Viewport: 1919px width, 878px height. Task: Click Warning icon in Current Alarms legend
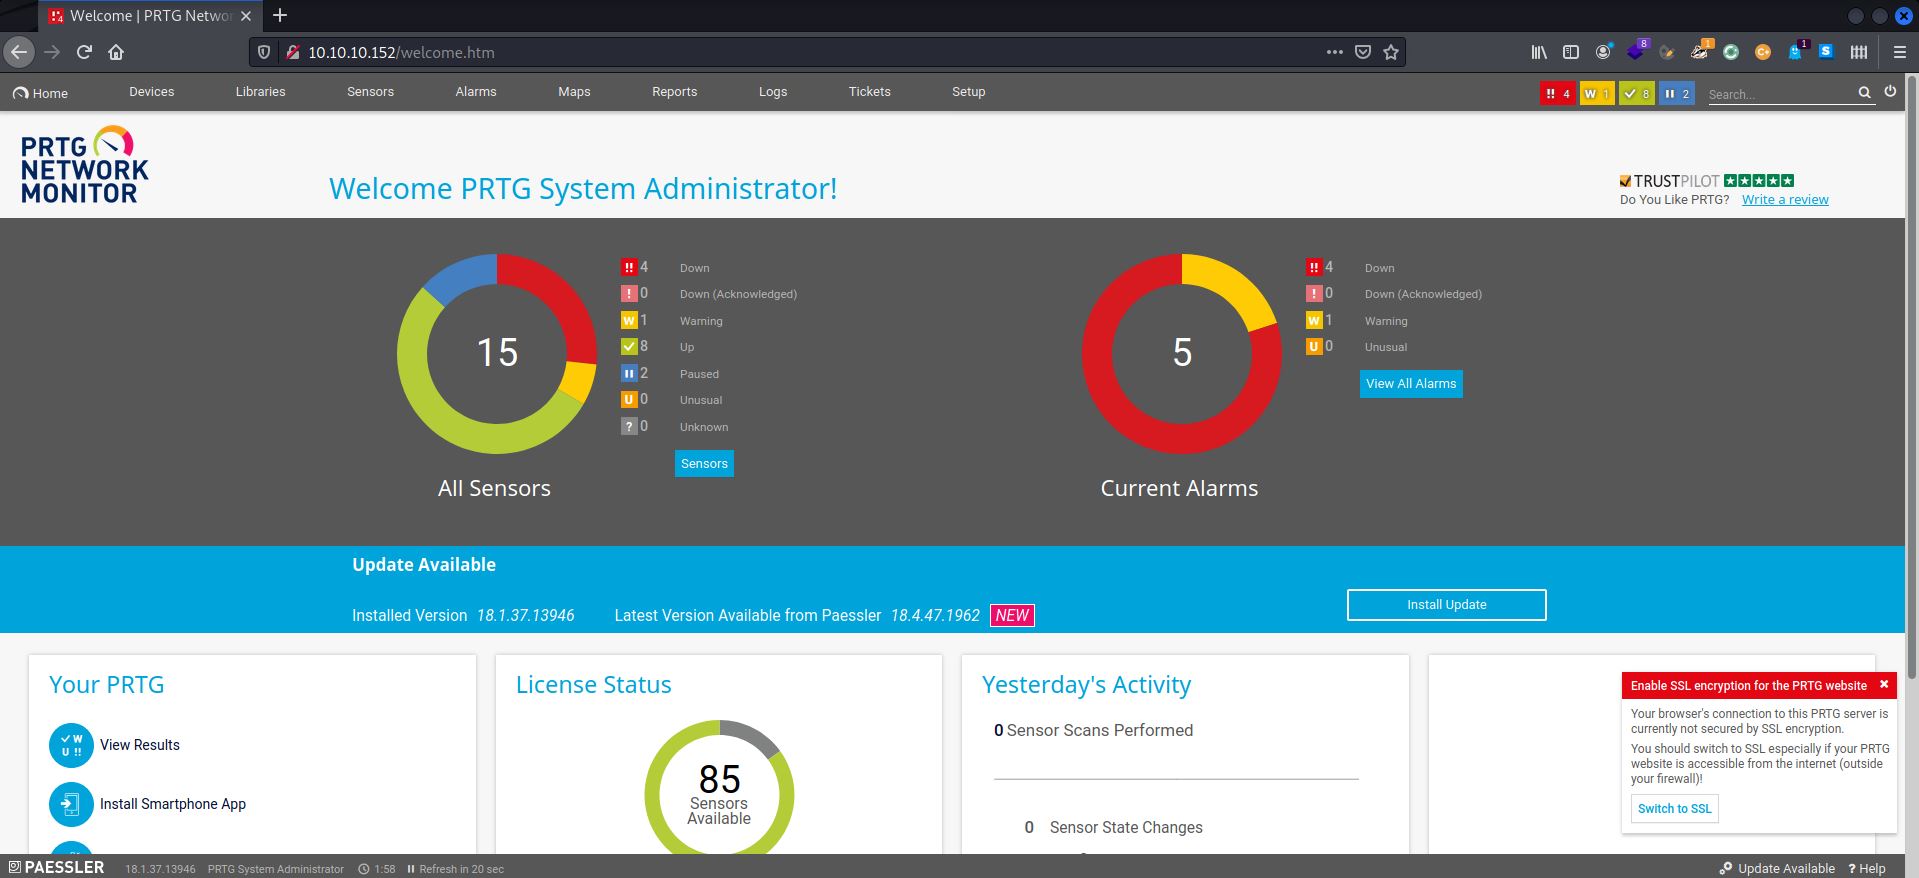1314,320
